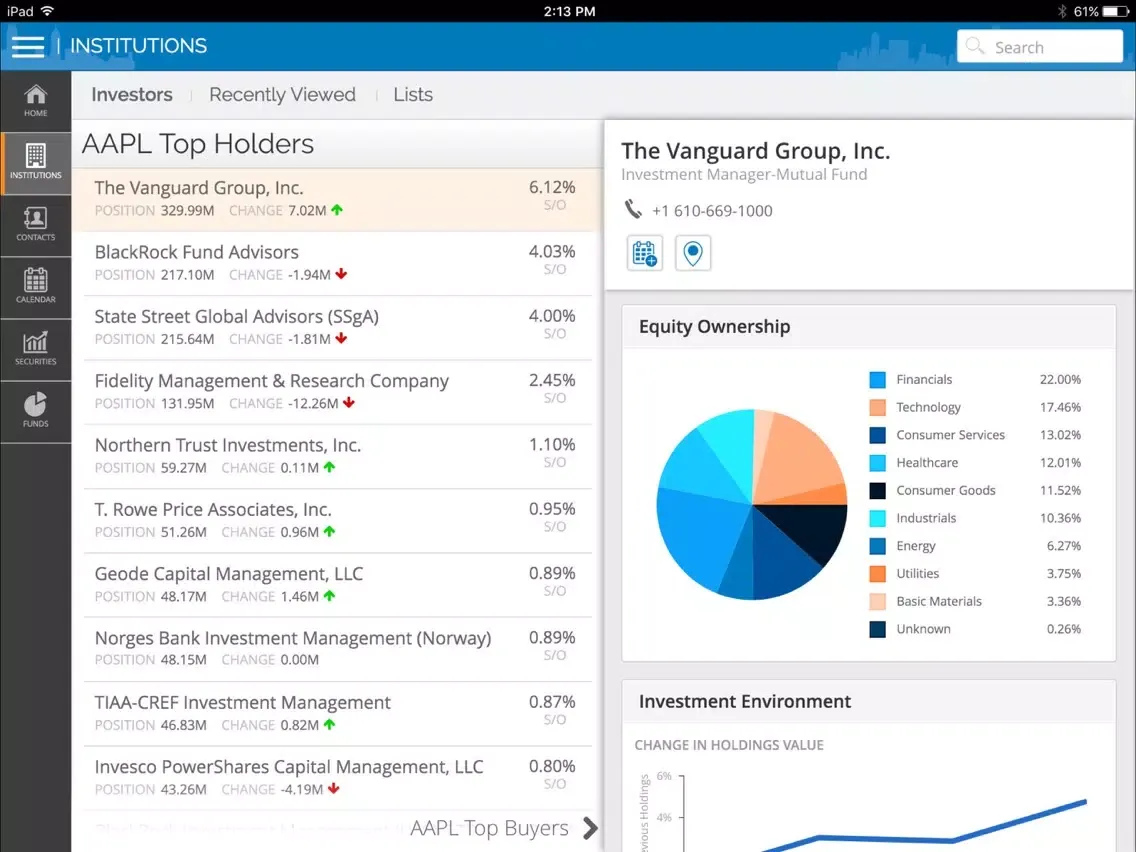
Task: Select TIAA-CREF Investment Management row
Action: [x=338, y=714]
